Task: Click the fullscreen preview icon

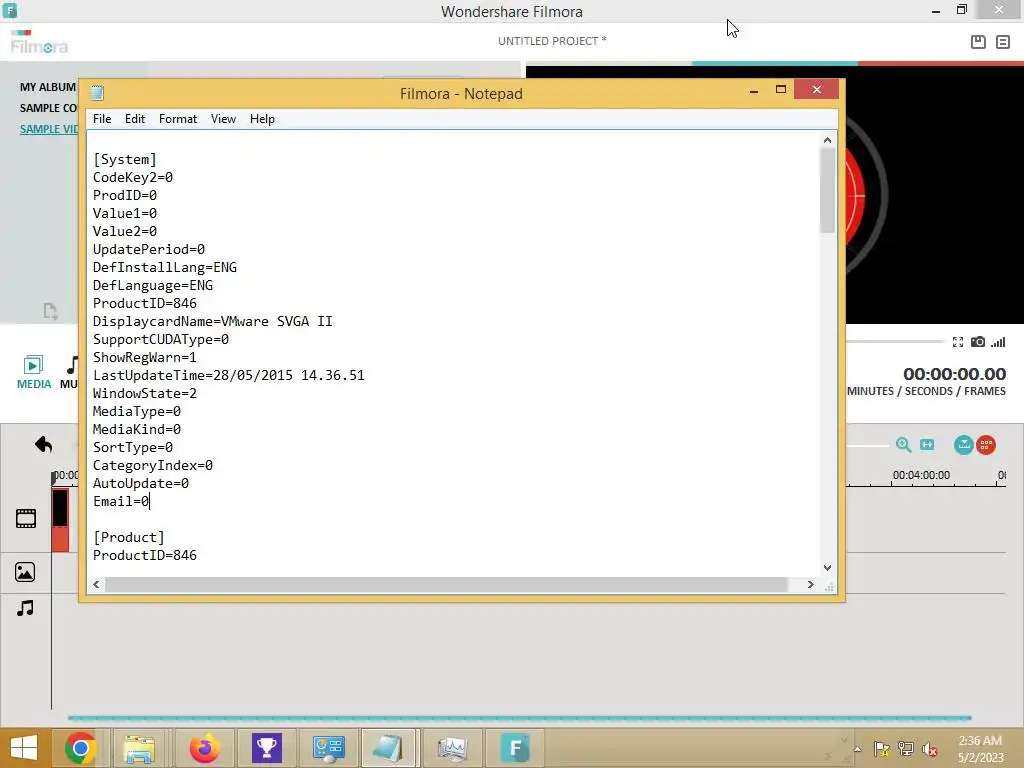Action: coord(957,342)
